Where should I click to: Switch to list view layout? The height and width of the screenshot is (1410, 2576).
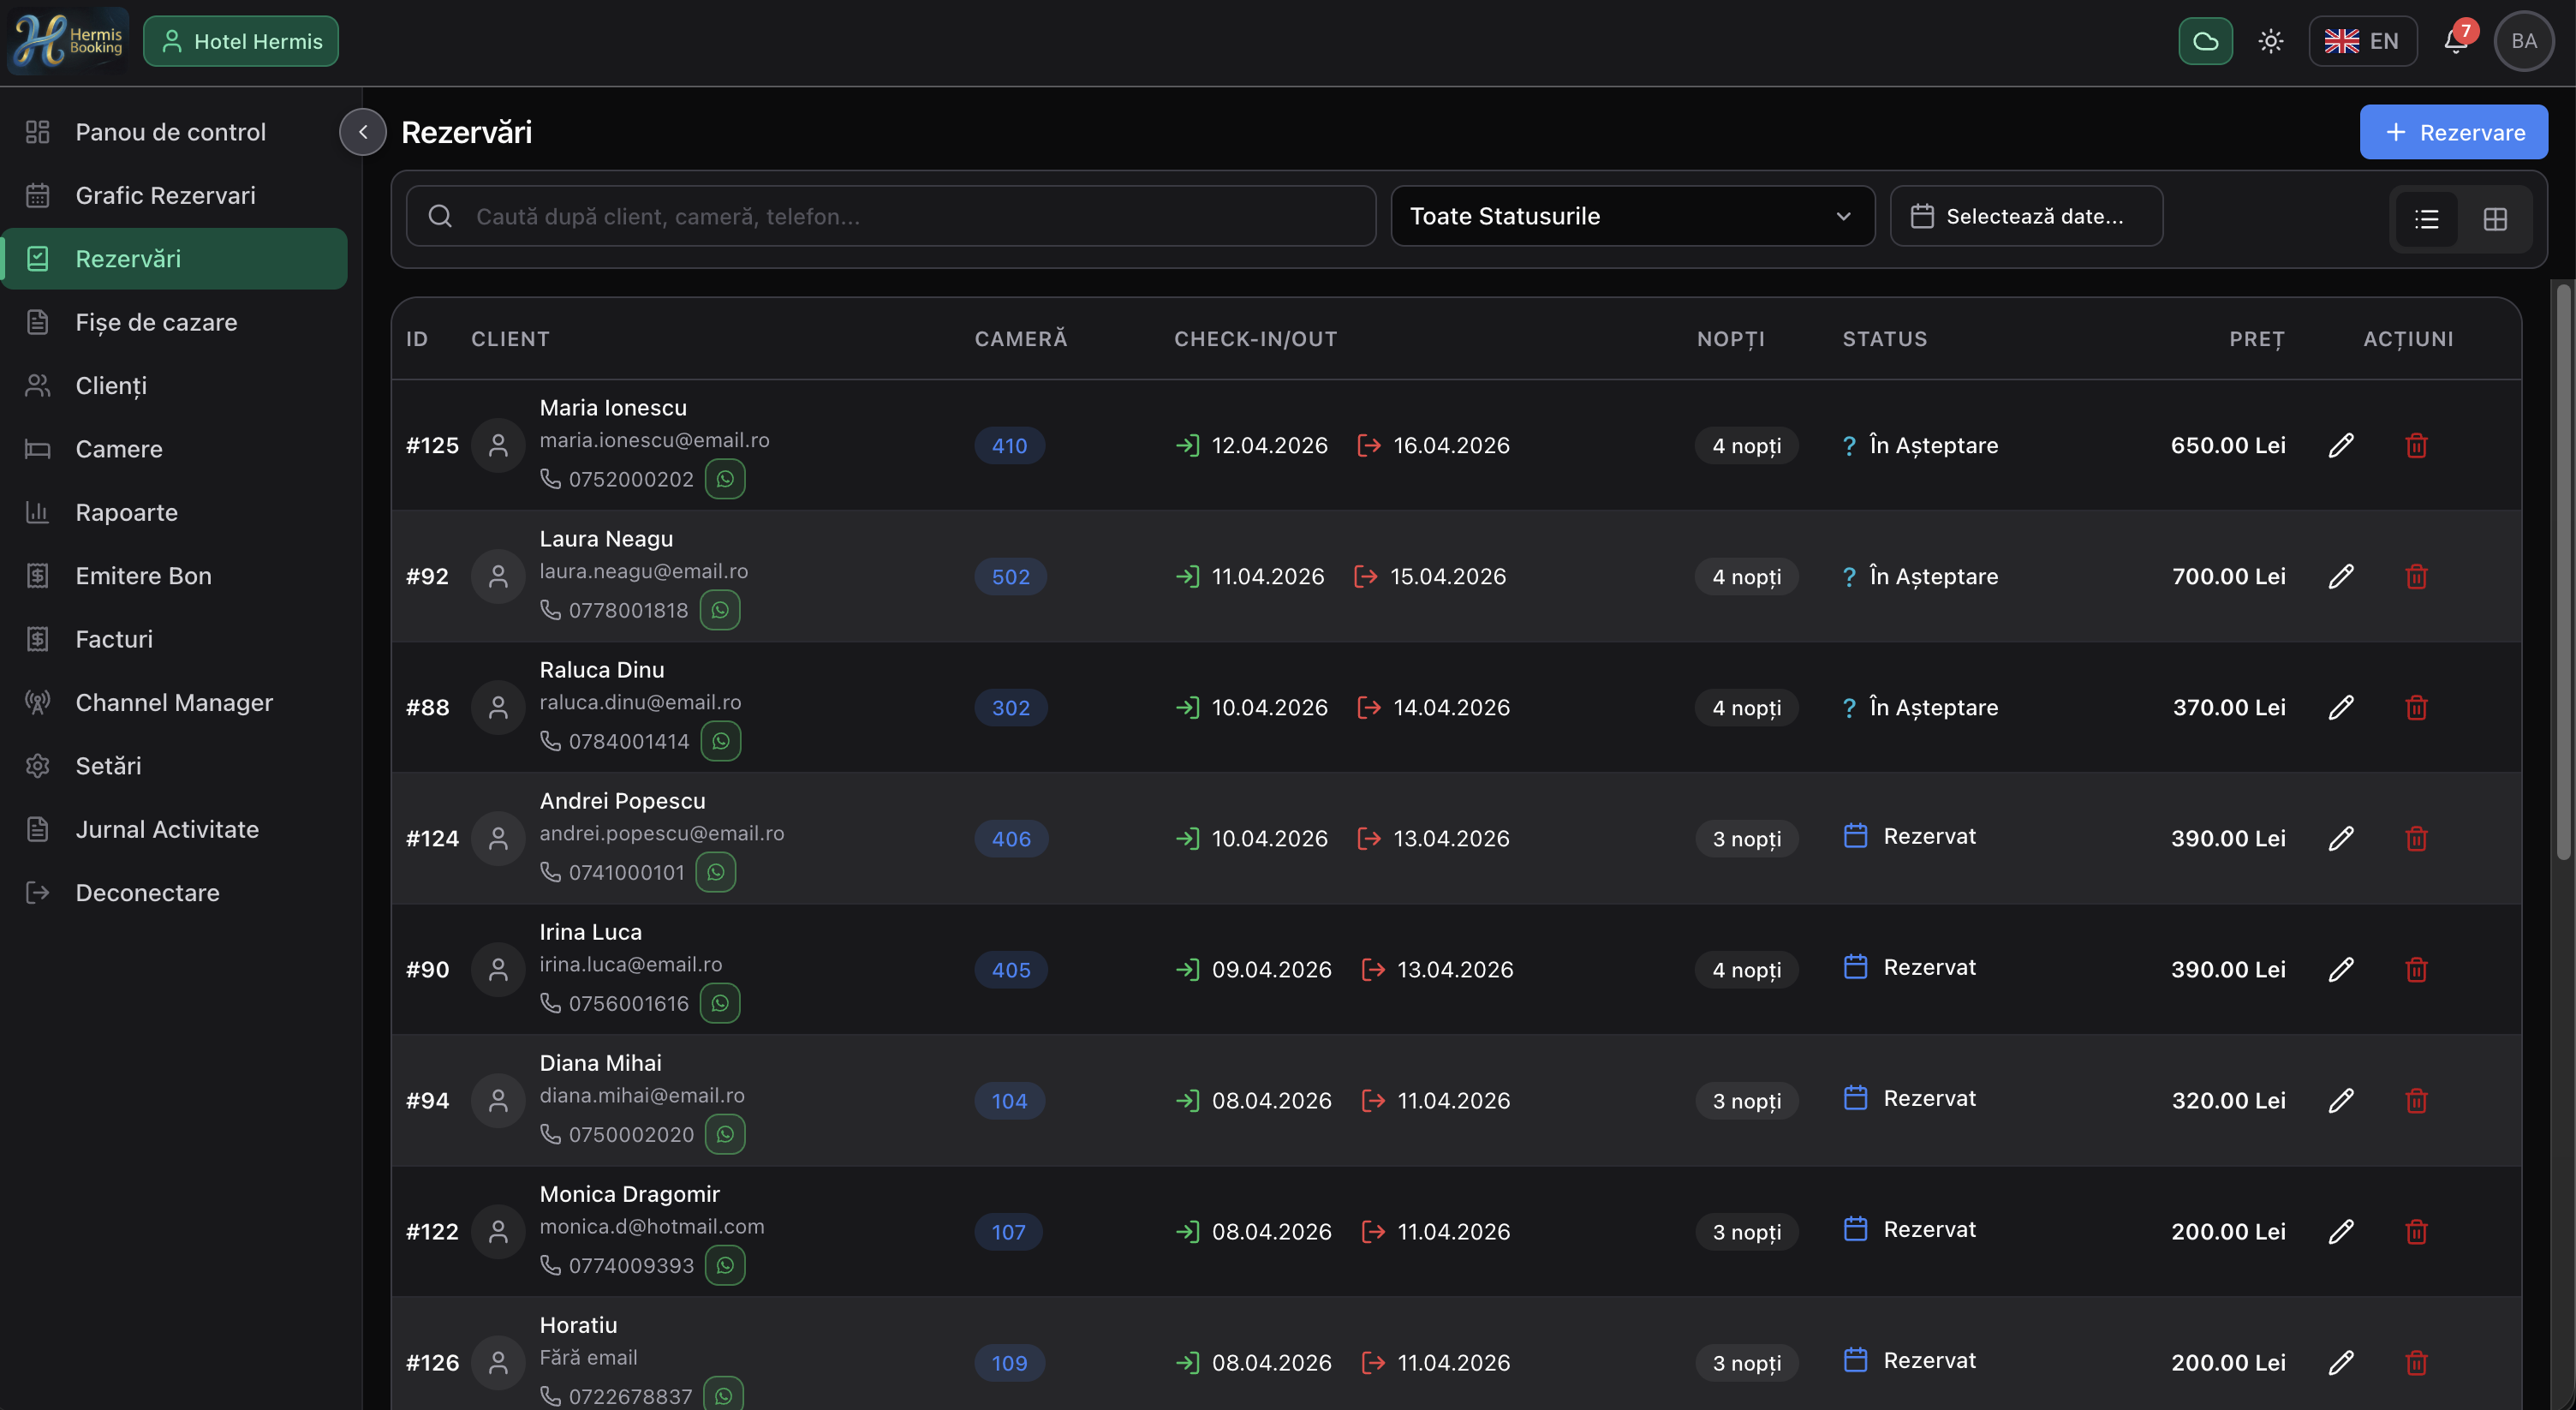[2427, 219]
